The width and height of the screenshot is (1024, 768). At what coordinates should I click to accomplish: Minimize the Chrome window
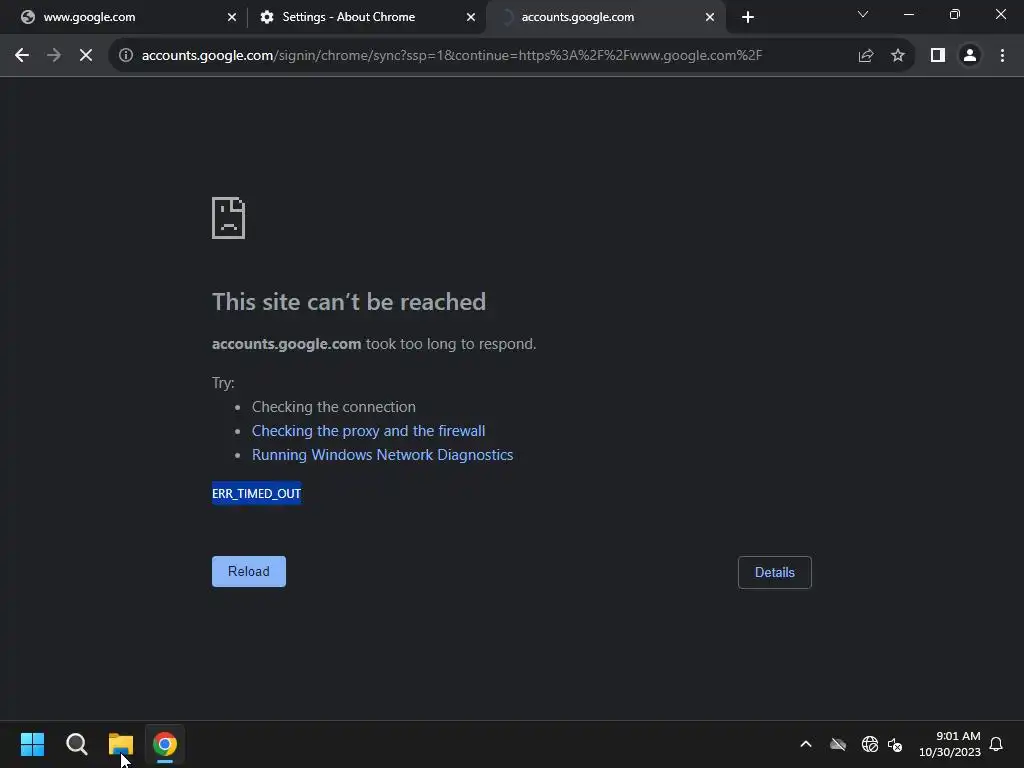pyautogui.click(x=908, y=14)
